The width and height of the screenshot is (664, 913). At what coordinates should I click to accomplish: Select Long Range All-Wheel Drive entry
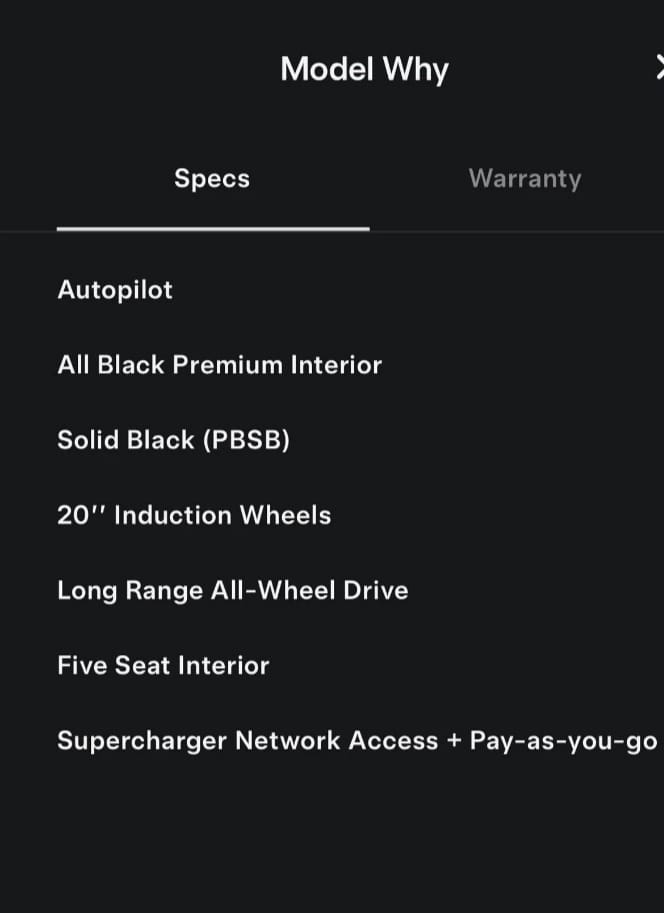tap(232, 590)
